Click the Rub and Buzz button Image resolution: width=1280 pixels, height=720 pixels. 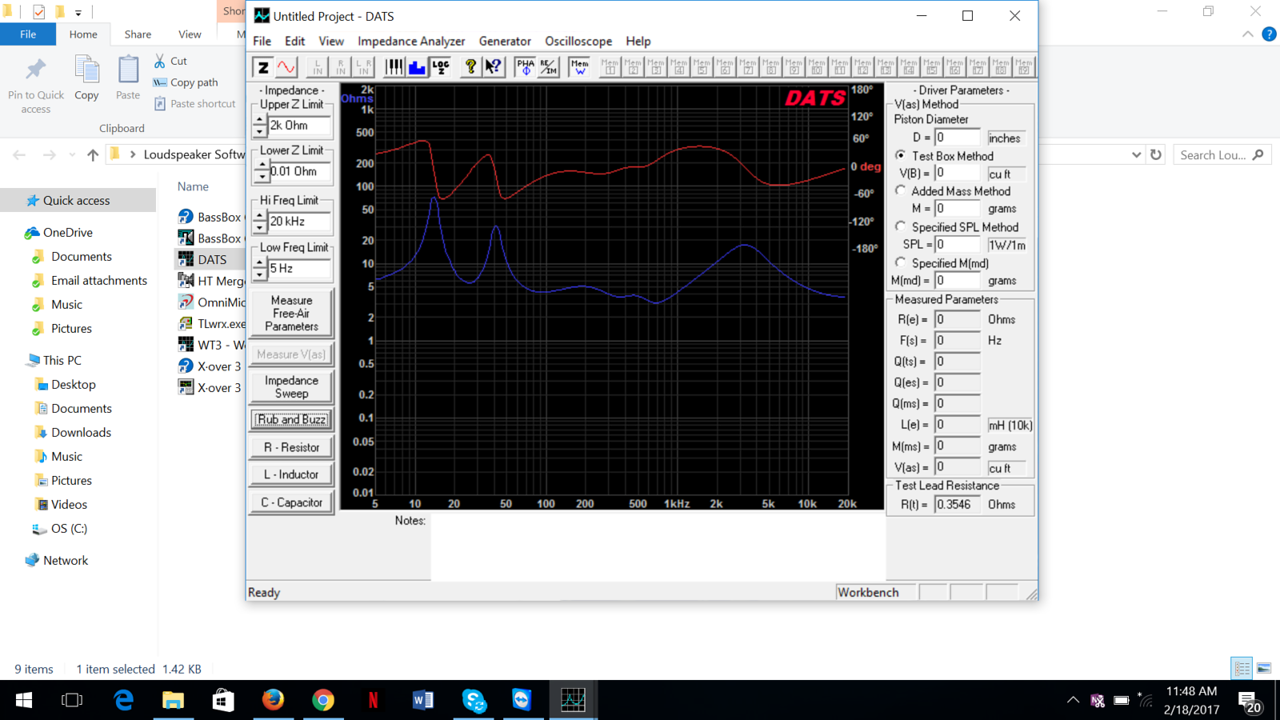pyautogui.click(x=291, y=420)
